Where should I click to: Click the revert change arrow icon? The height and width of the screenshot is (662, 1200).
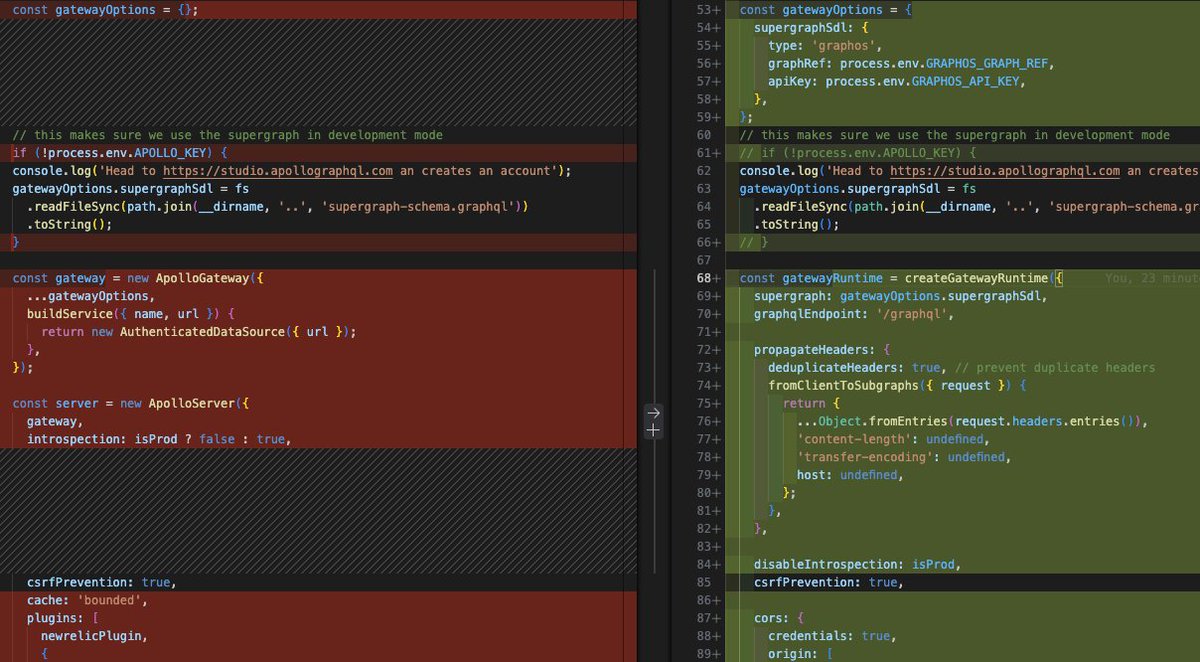(653, 412)
